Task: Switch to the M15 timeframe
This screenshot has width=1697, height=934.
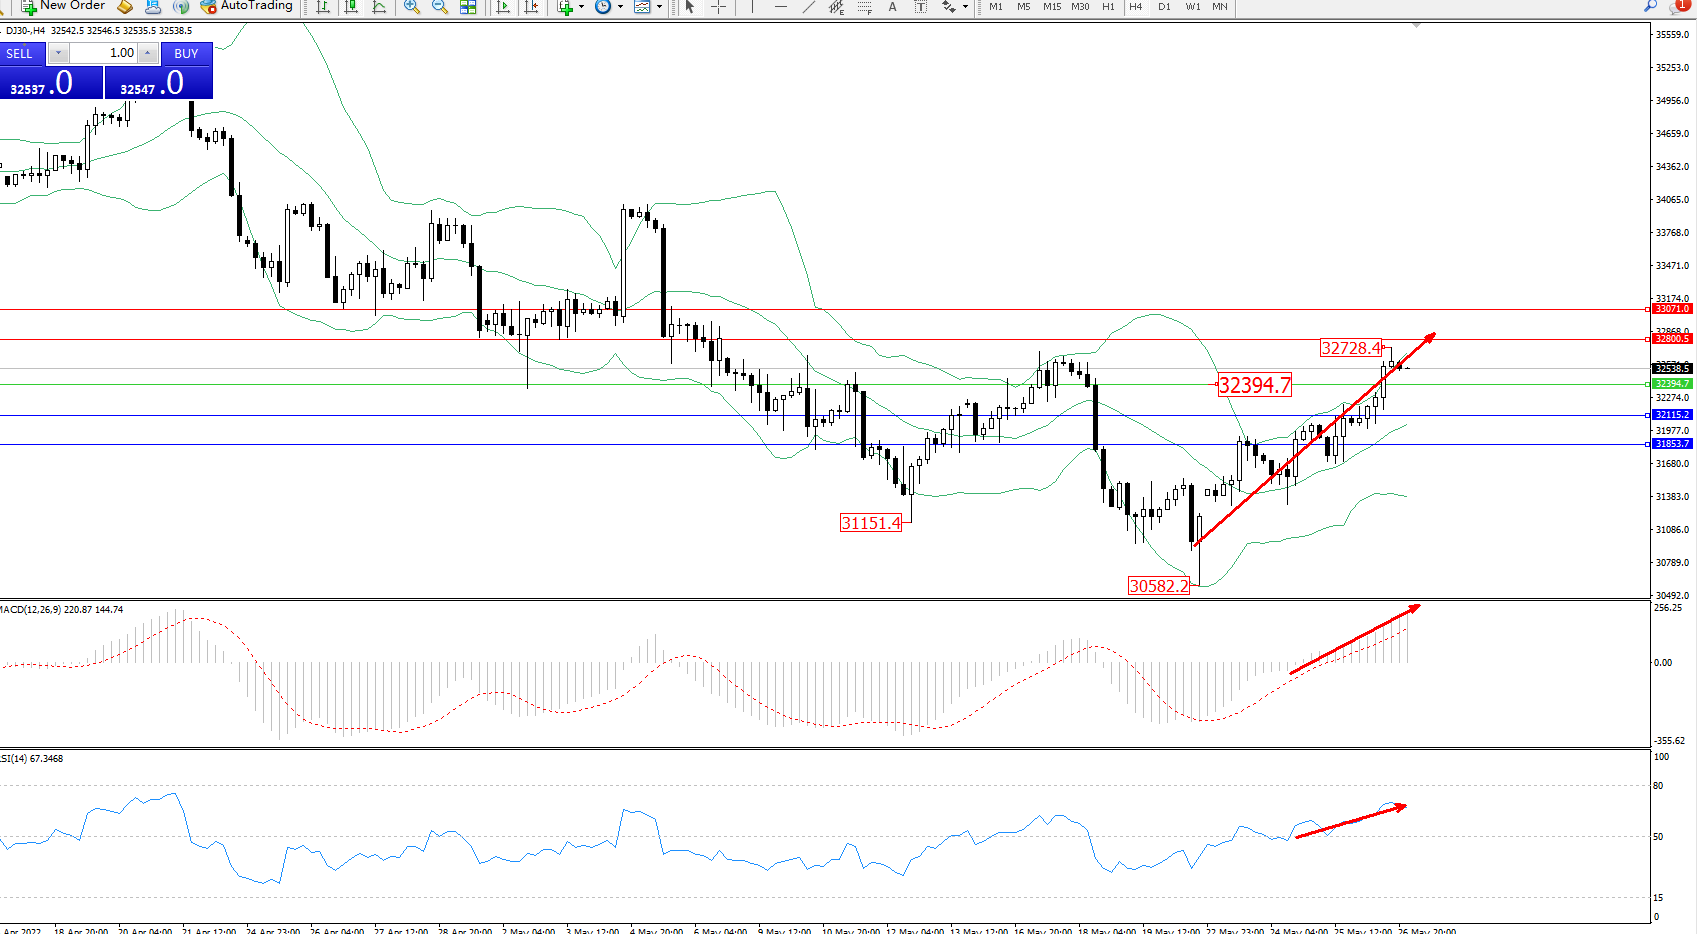Action: [x=1052, y=7]
